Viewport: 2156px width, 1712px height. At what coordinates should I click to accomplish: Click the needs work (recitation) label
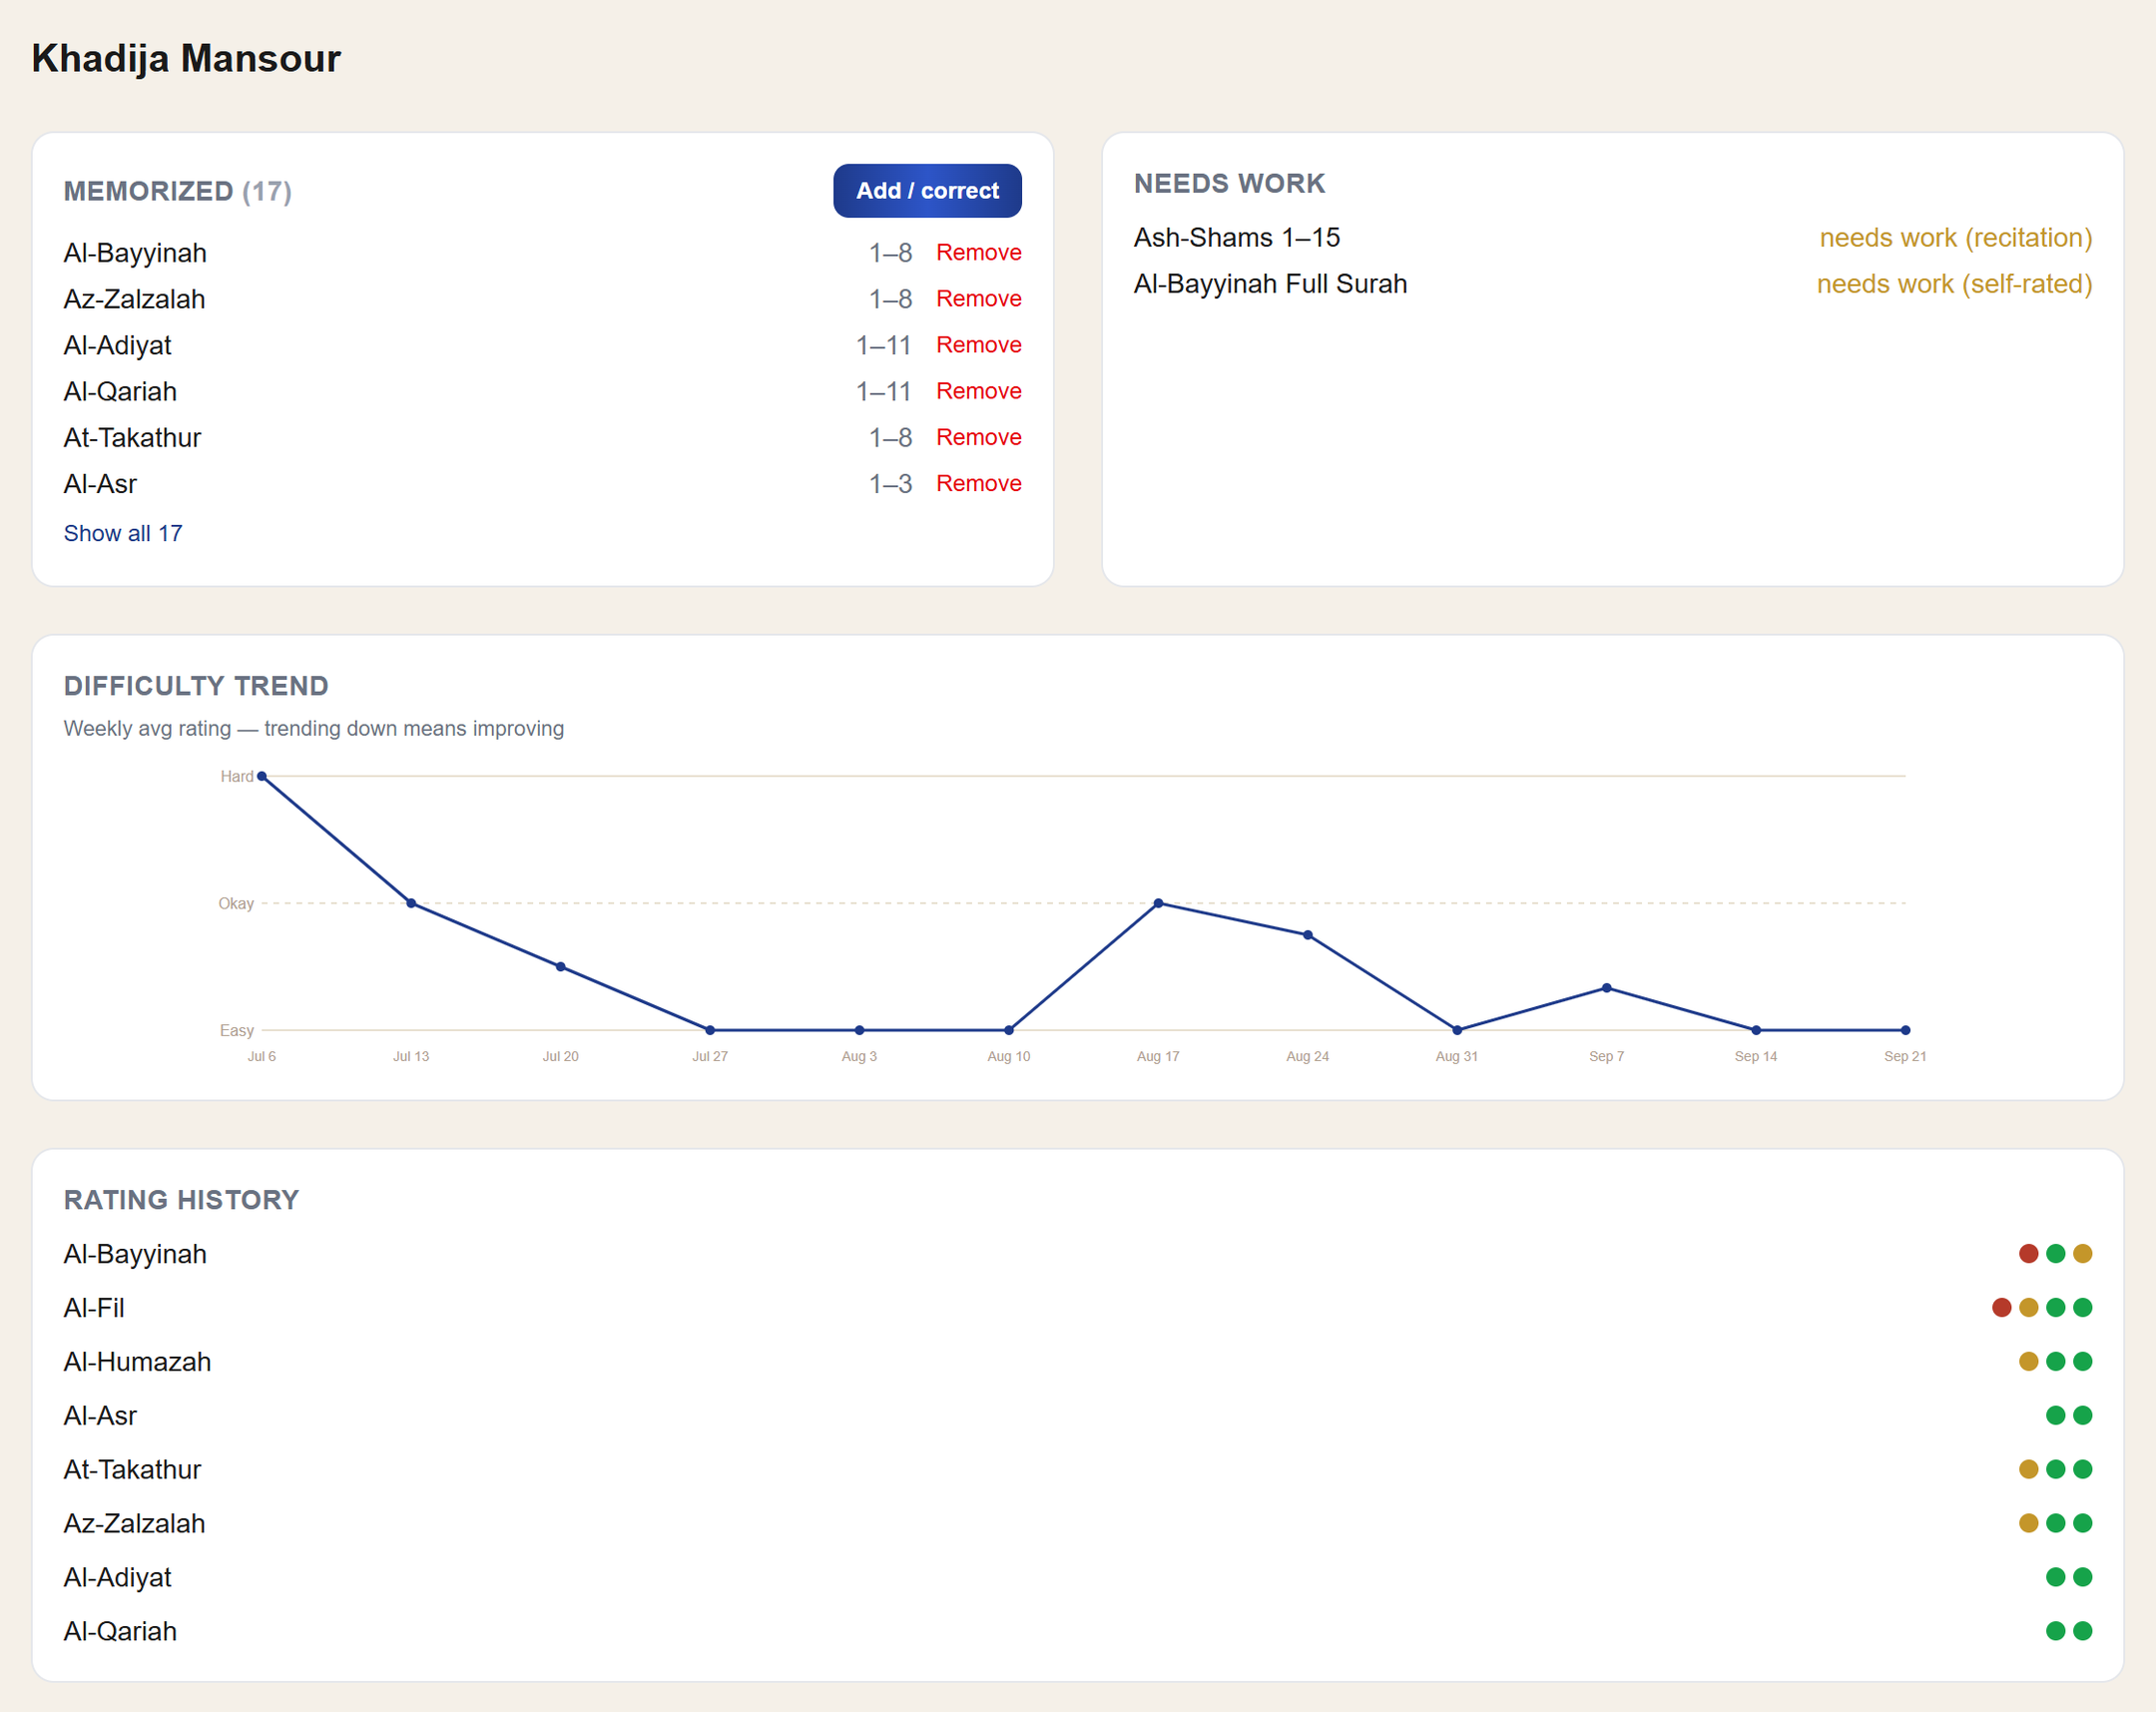pos(1955,237)
